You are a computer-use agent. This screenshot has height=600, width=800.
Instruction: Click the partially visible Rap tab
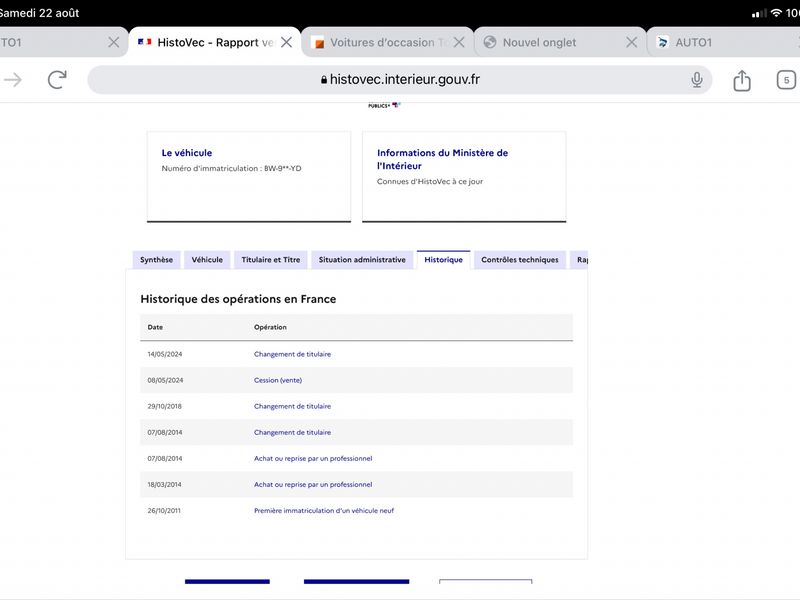click(x=579, y=260)
